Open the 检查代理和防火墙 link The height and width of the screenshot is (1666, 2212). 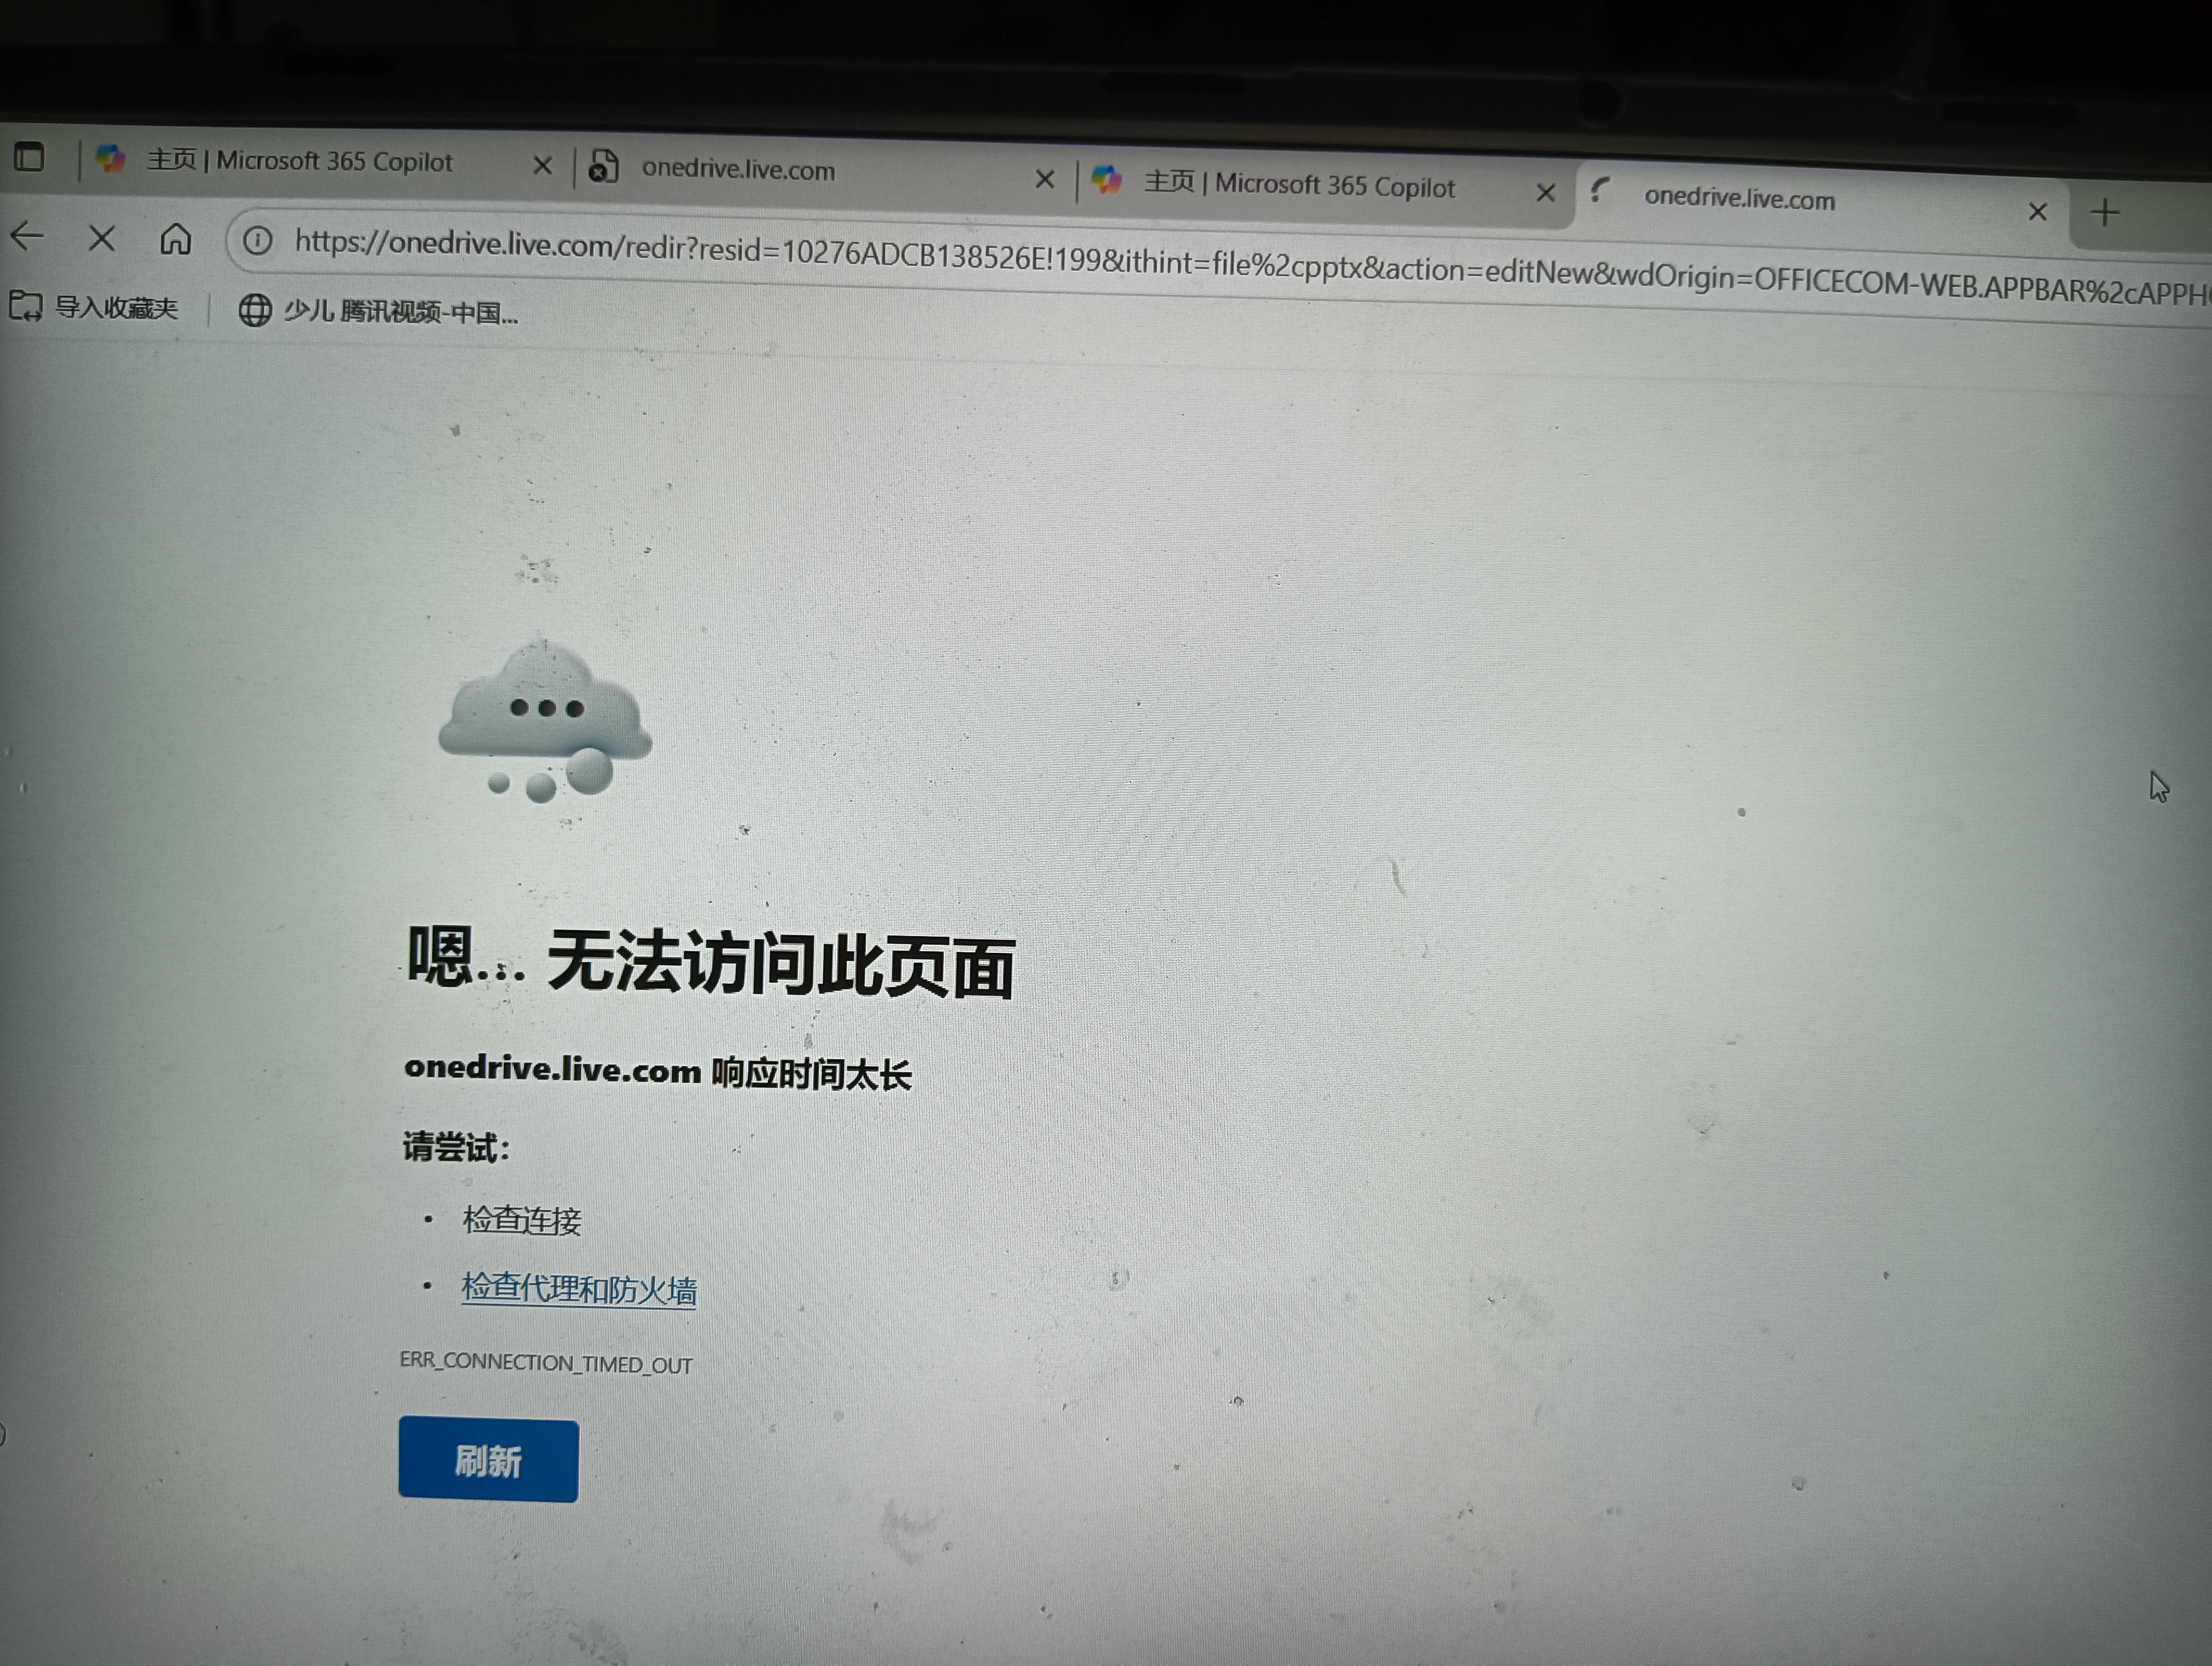click(579, 1289)
